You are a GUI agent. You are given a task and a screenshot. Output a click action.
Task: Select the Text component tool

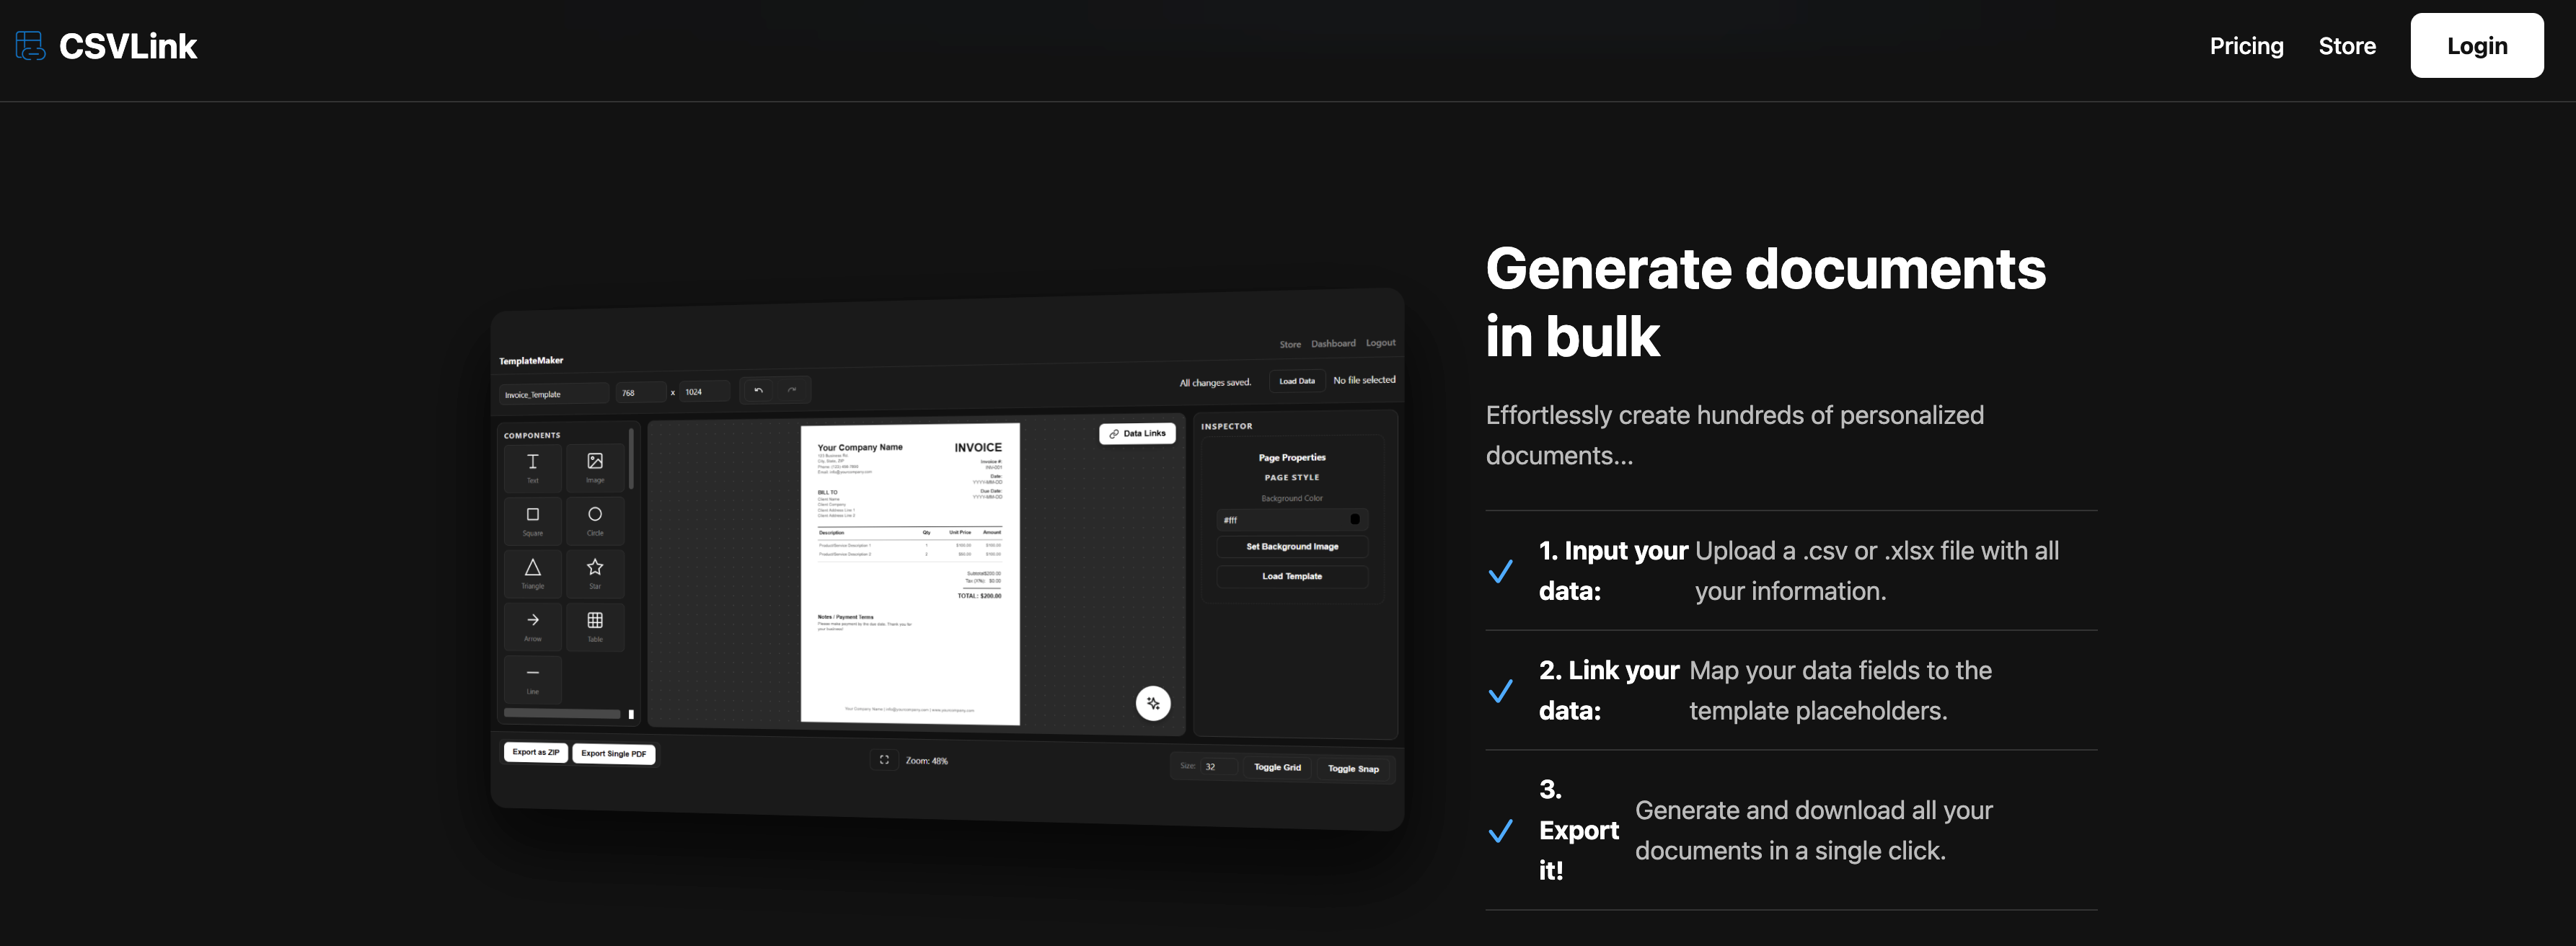click(532, 467)
